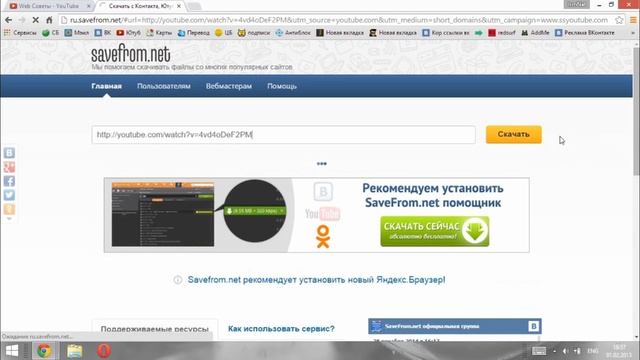
Task: Click the VK icon in group widget
Action: click(x=533, y=326)
